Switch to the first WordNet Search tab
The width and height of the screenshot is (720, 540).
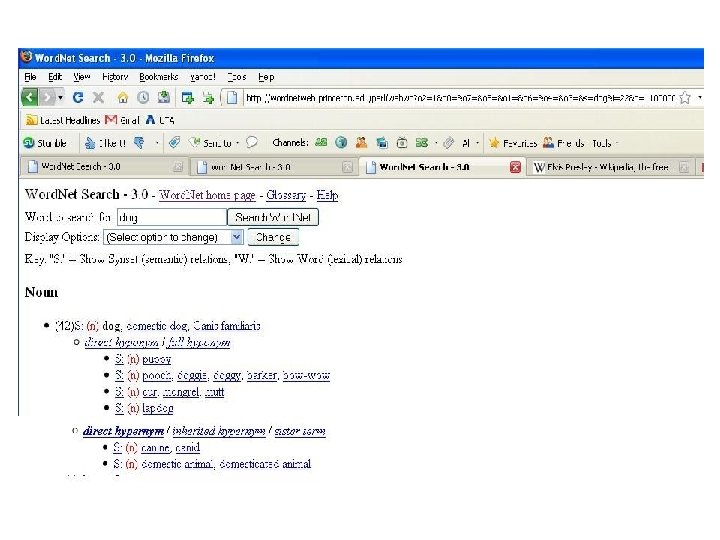click(104, 167)
